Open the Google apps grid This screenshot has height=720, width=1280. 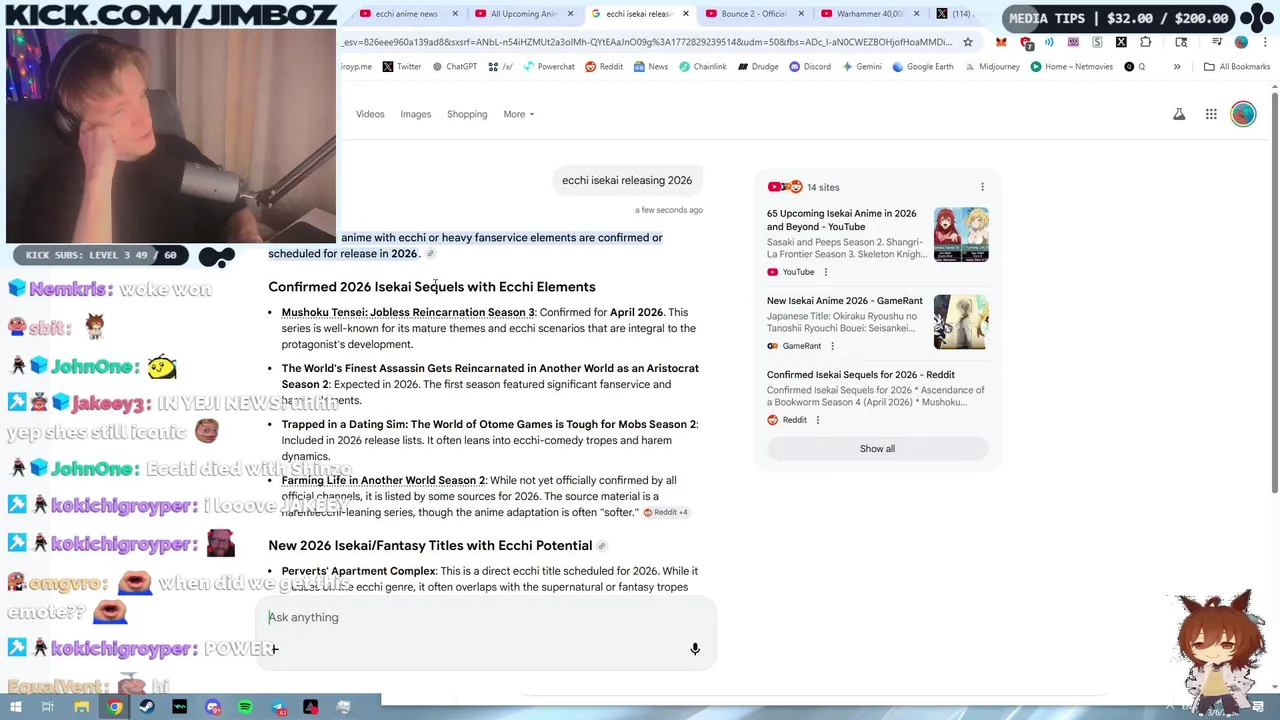1211,114
